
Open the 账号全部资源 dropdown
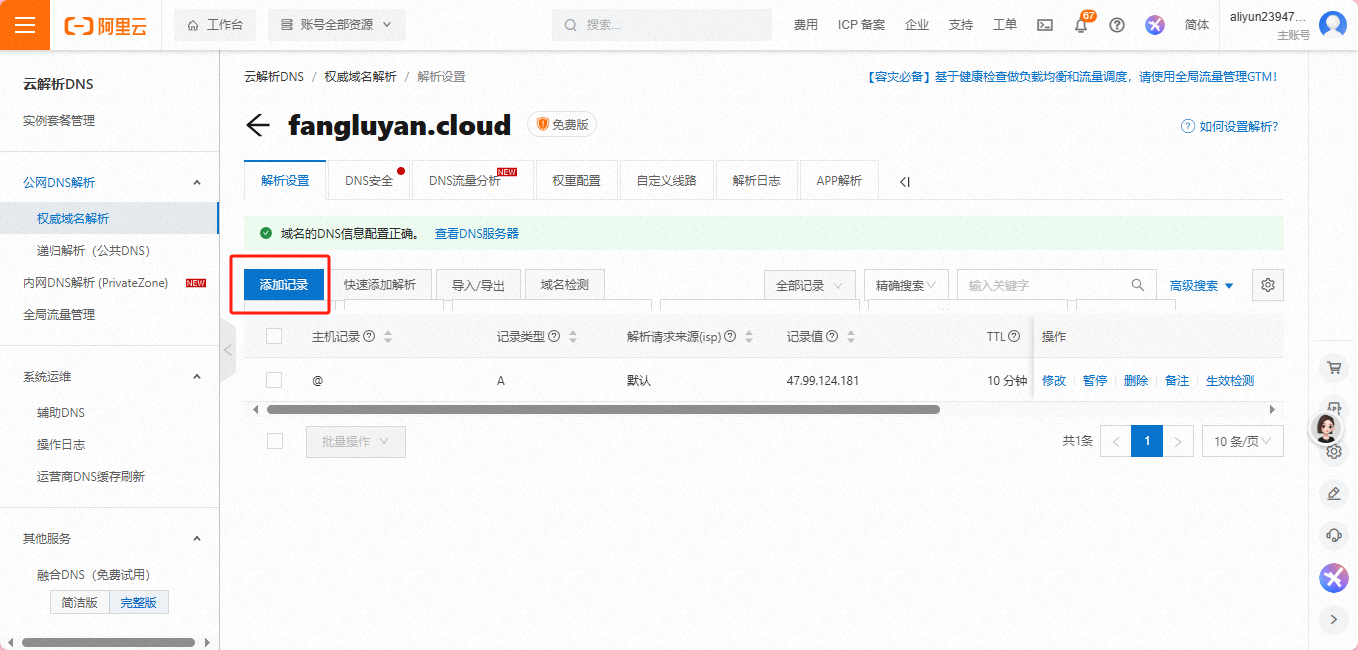click(x=336, y=25)
